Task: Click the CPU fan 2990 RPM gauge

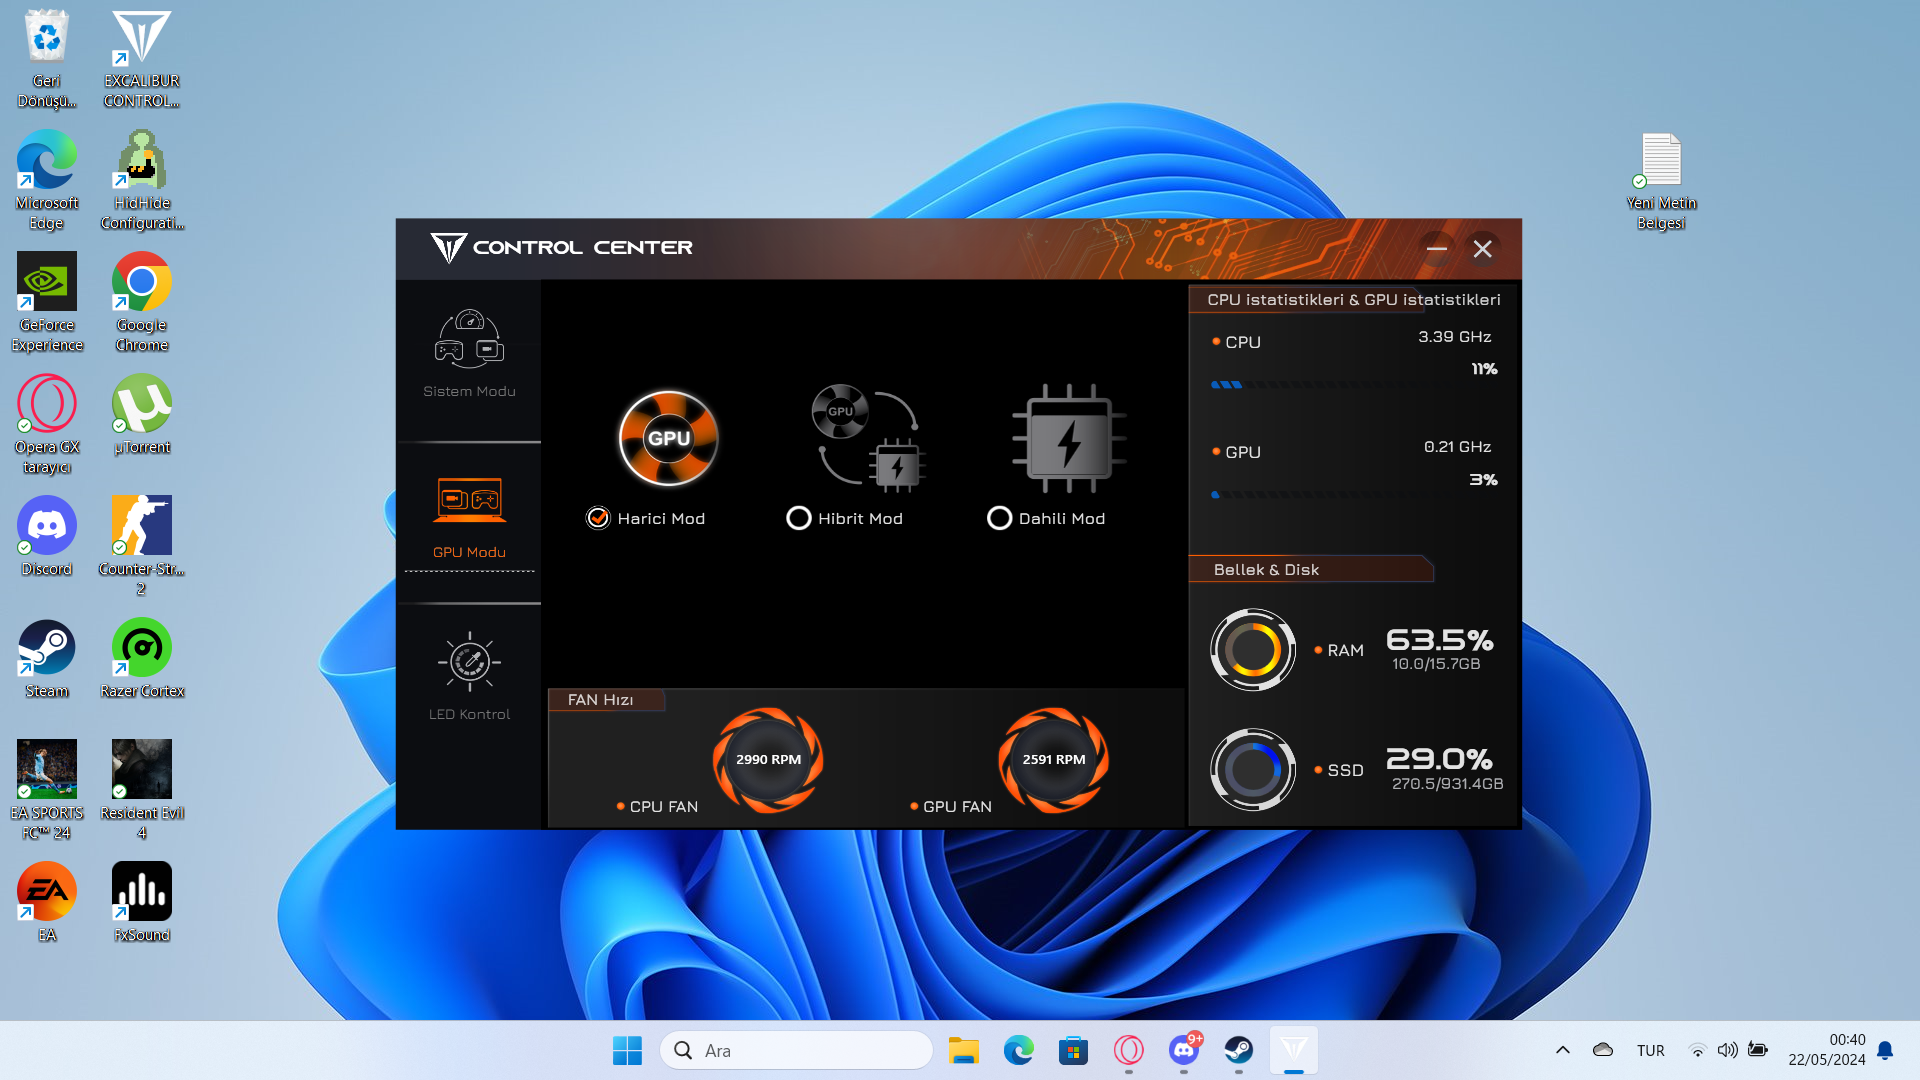Action: click(768, 760)
